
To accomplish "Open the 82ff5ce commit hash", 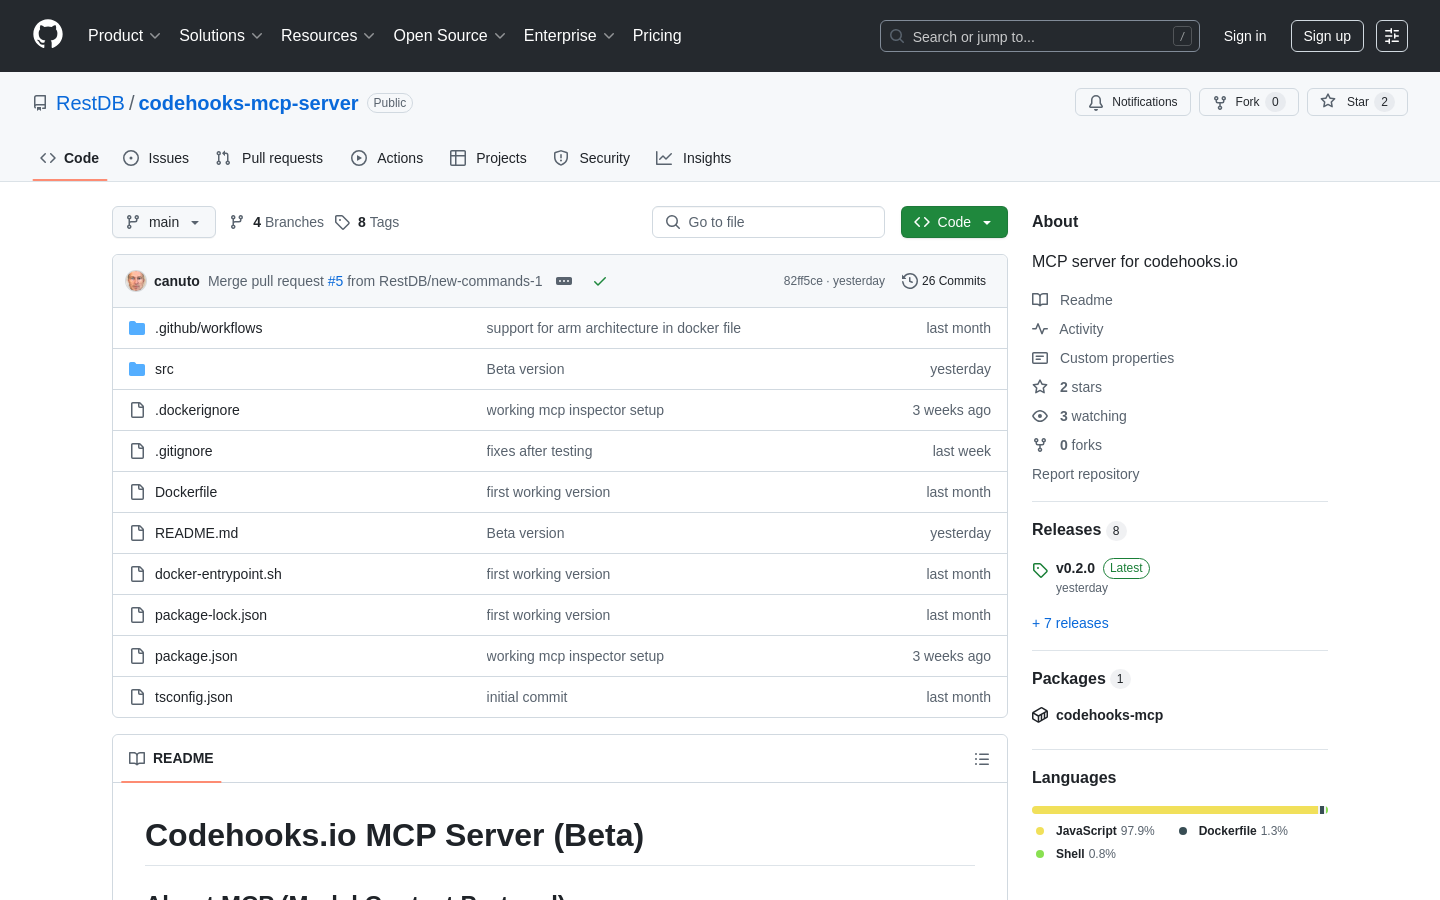I will 803,281.
